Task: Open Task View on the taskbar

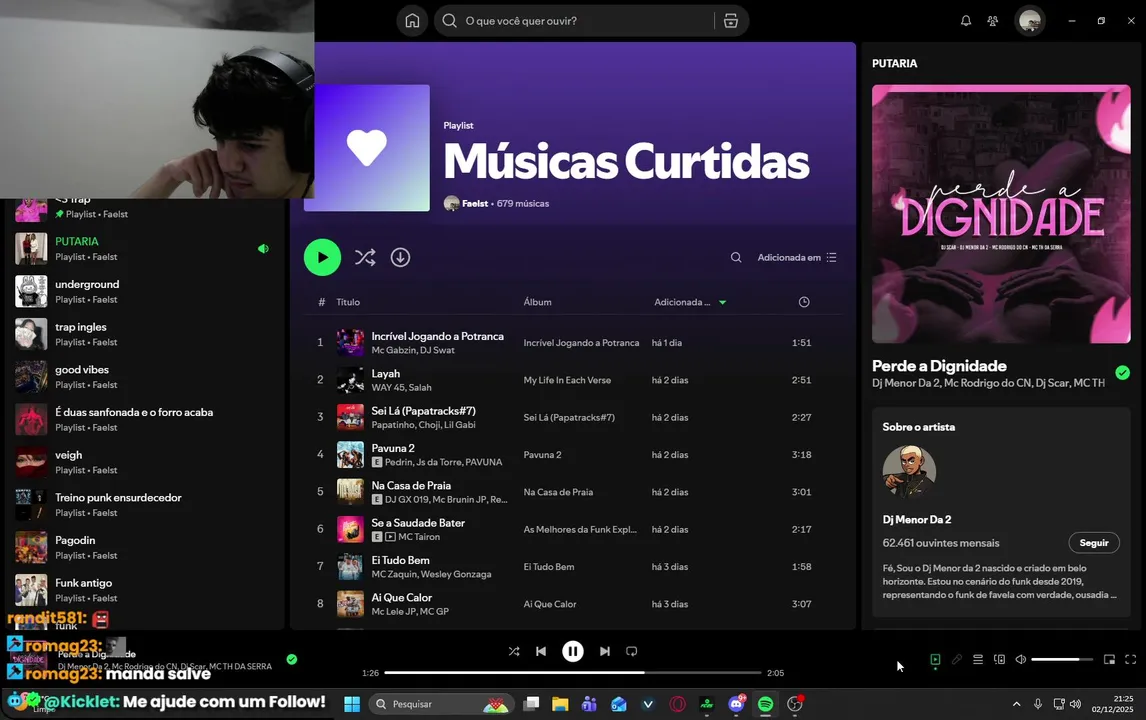Action: 531,704
